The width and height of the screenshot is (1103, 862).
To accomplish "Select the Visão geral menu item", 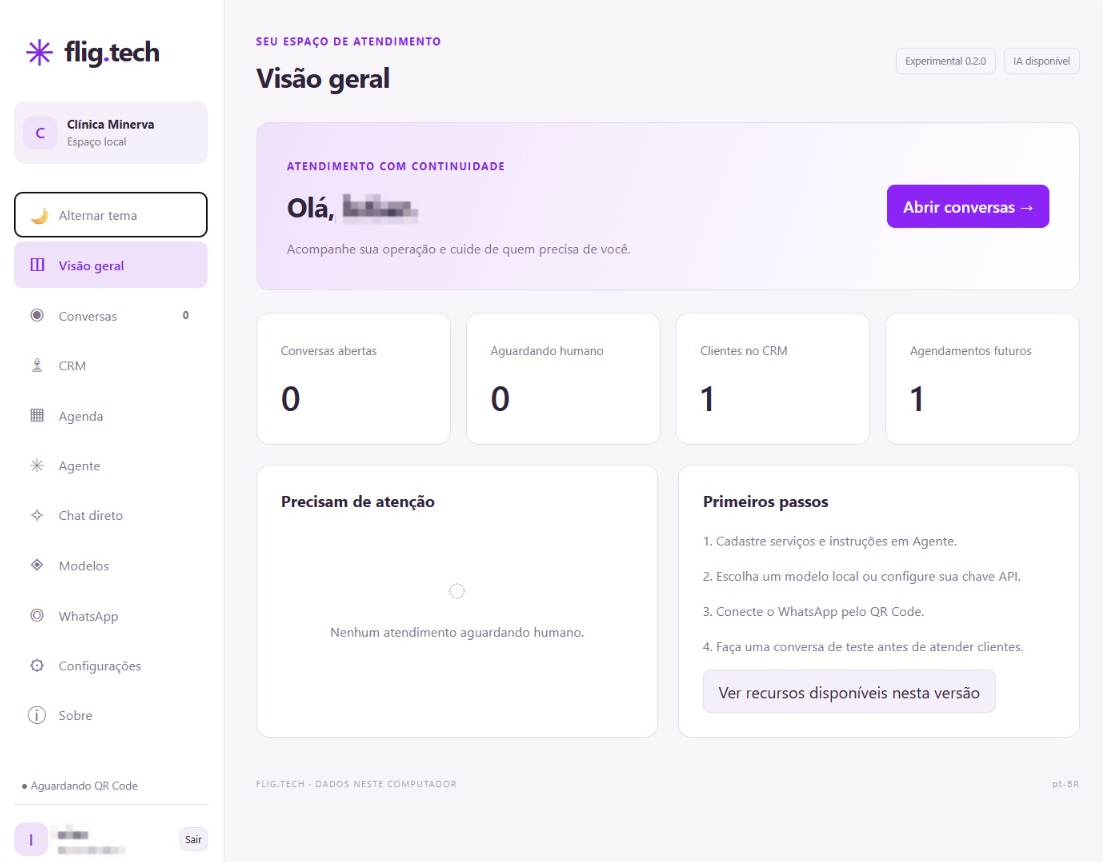I will (x=110, y=265).
